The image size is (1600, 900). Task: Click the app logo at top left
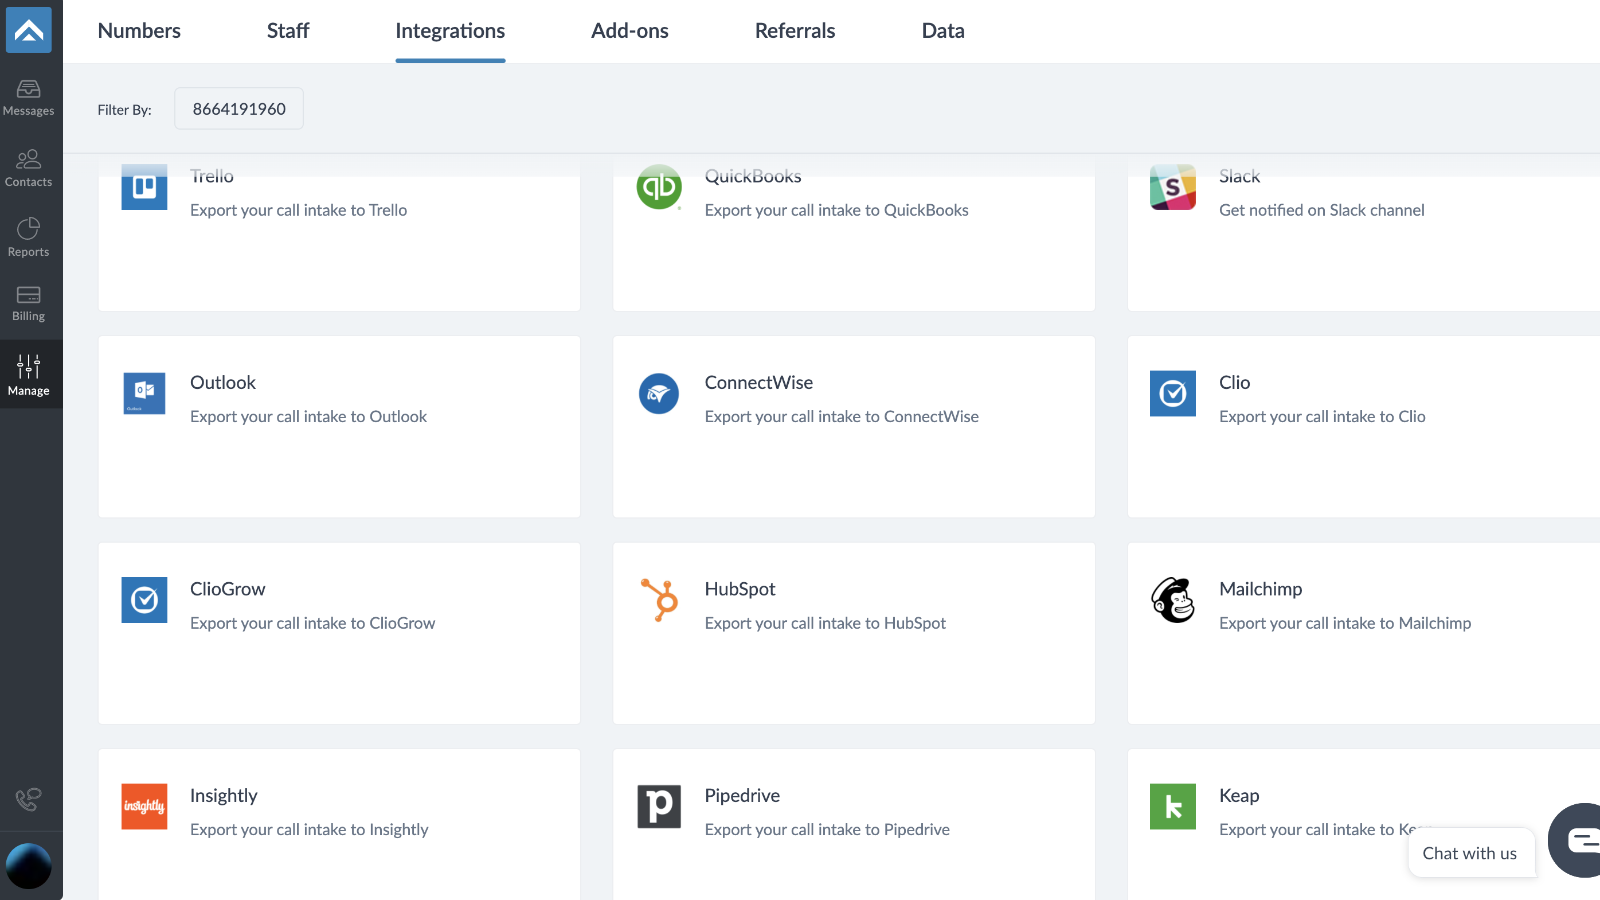pos(30,30)
